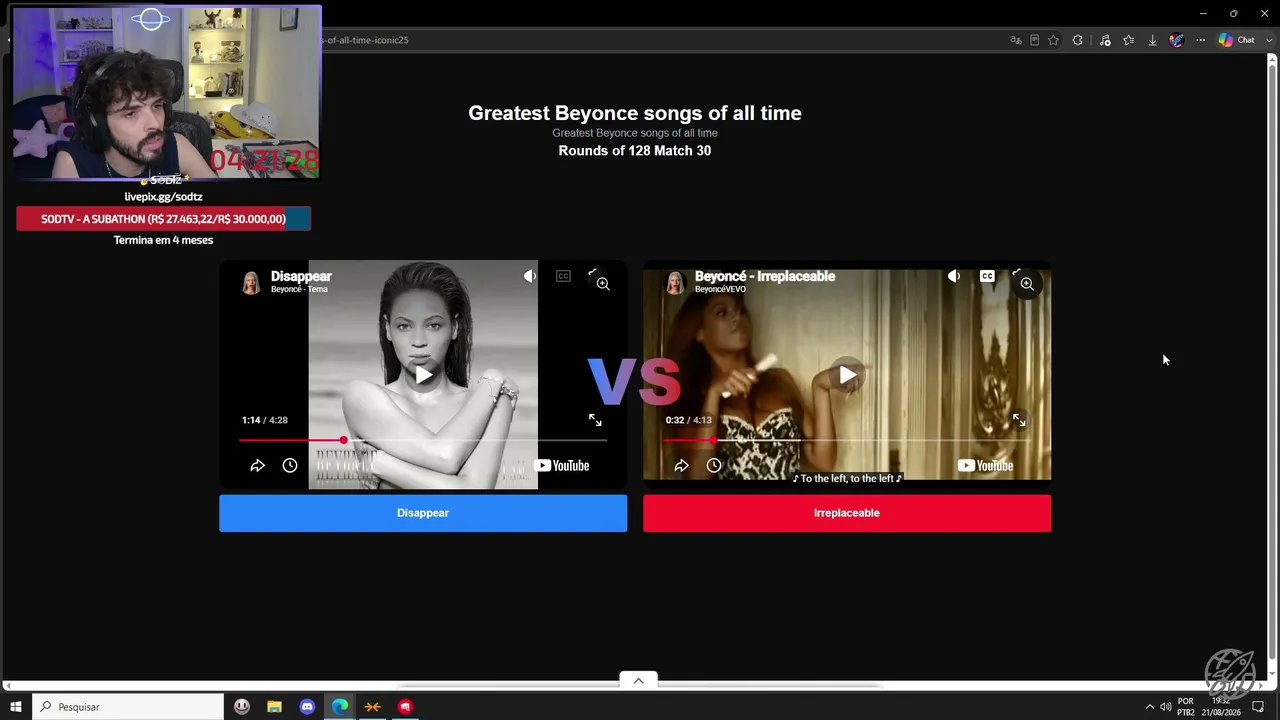Image resolution: width=1280 pixels, height=720 pixels.
Task: Open the browser extensions puzzle icon
Action: click(1077, 40)
